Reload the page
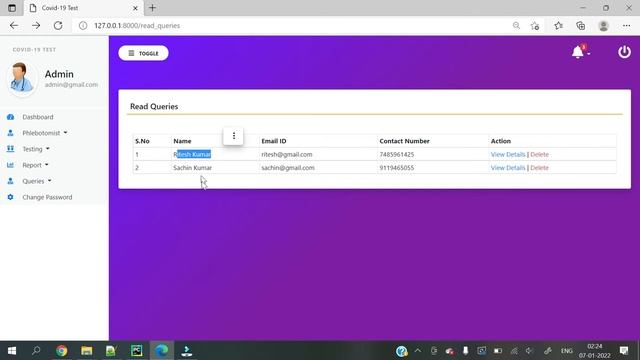Image resolution: width=640 pixels, height=360 pixels. (58, 25)
